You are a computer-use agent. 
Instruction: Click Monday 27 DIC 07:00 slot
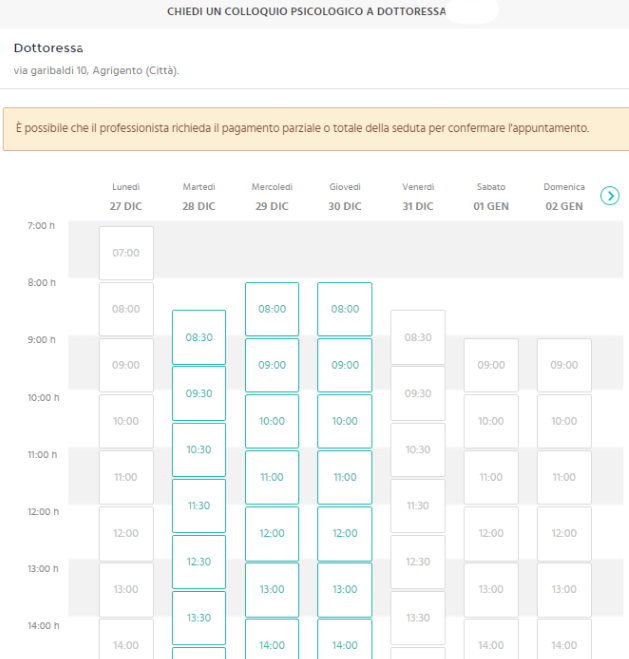tap(126, 253)
